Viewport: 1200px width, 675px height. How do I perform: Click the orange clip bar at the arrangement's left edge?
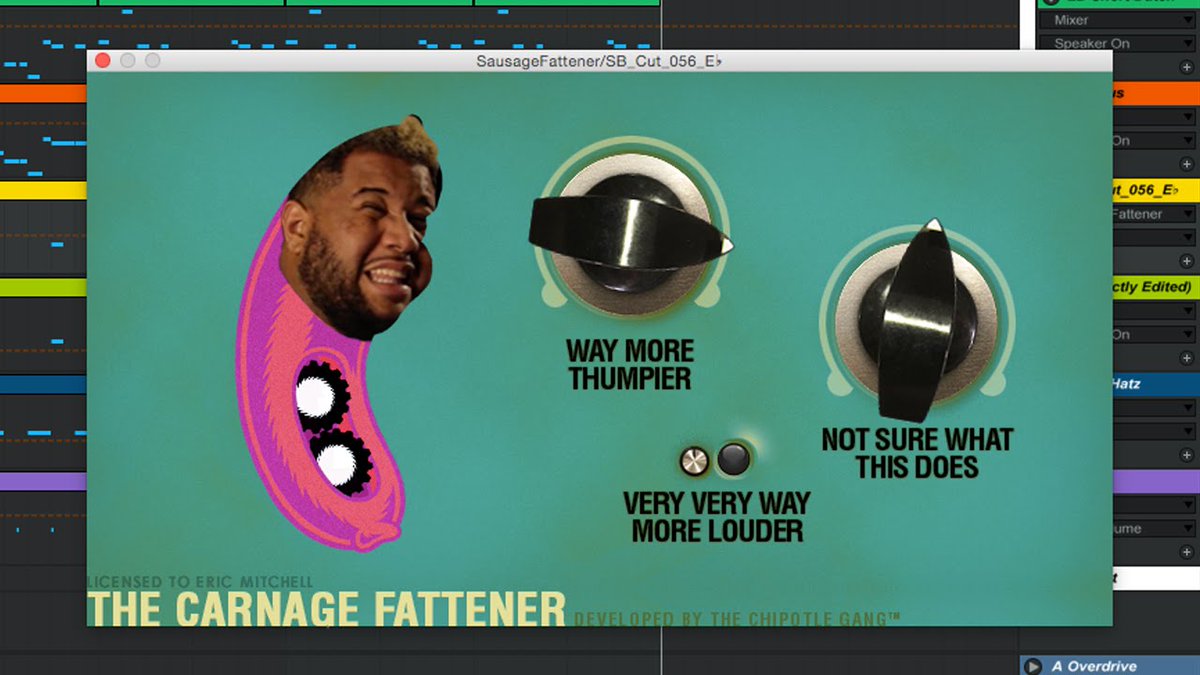click(43, 94)
